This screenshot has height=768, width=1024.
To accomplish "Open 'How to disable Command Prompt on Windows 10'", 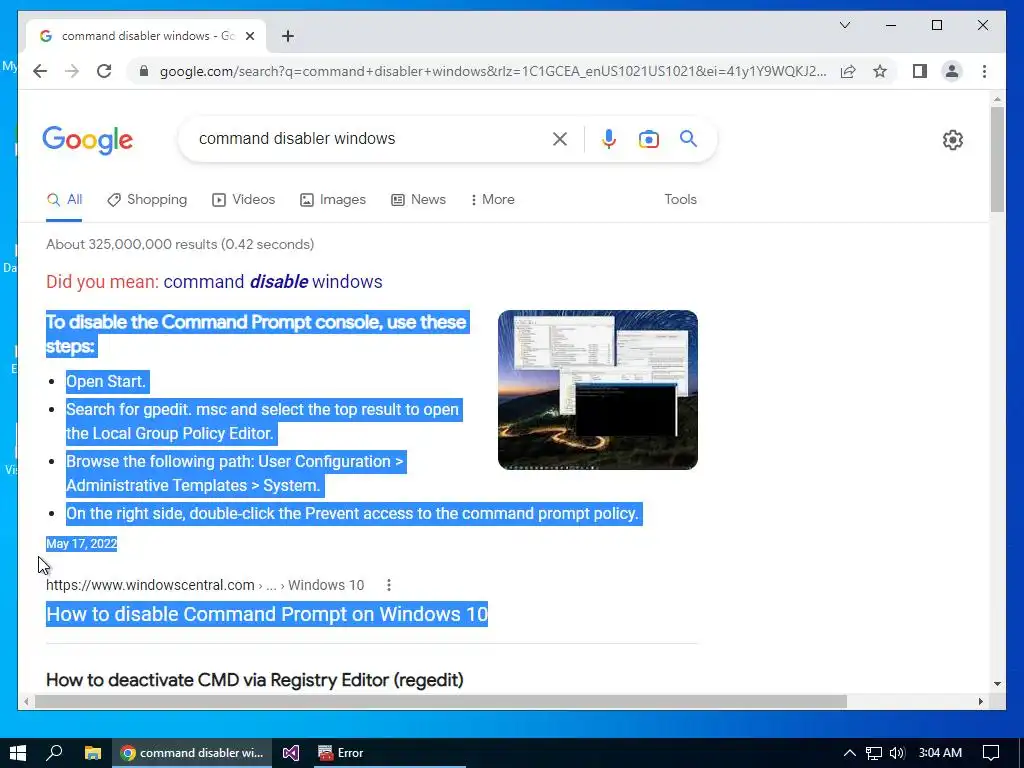I will point(267,614).
